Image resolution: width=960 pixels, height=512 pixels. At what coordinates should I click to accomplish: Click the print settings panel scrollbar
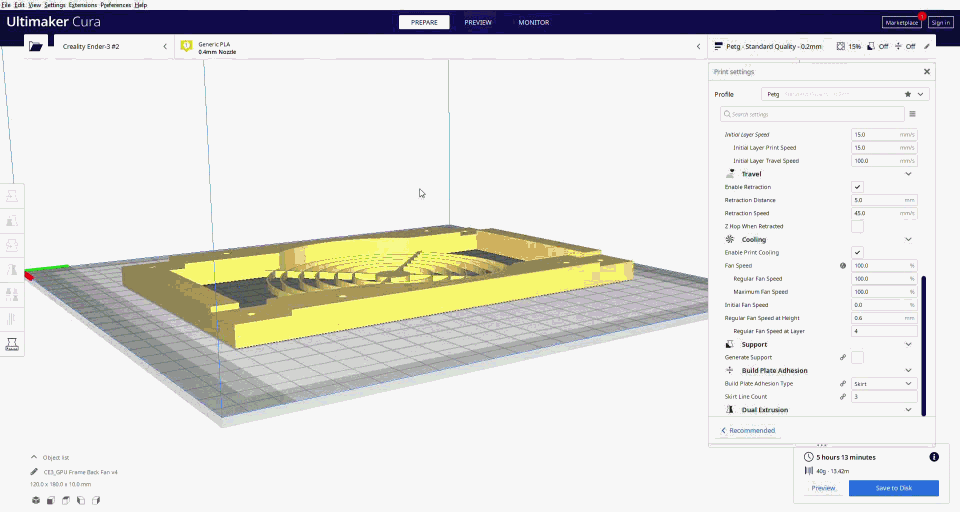(x=923, y=346)
